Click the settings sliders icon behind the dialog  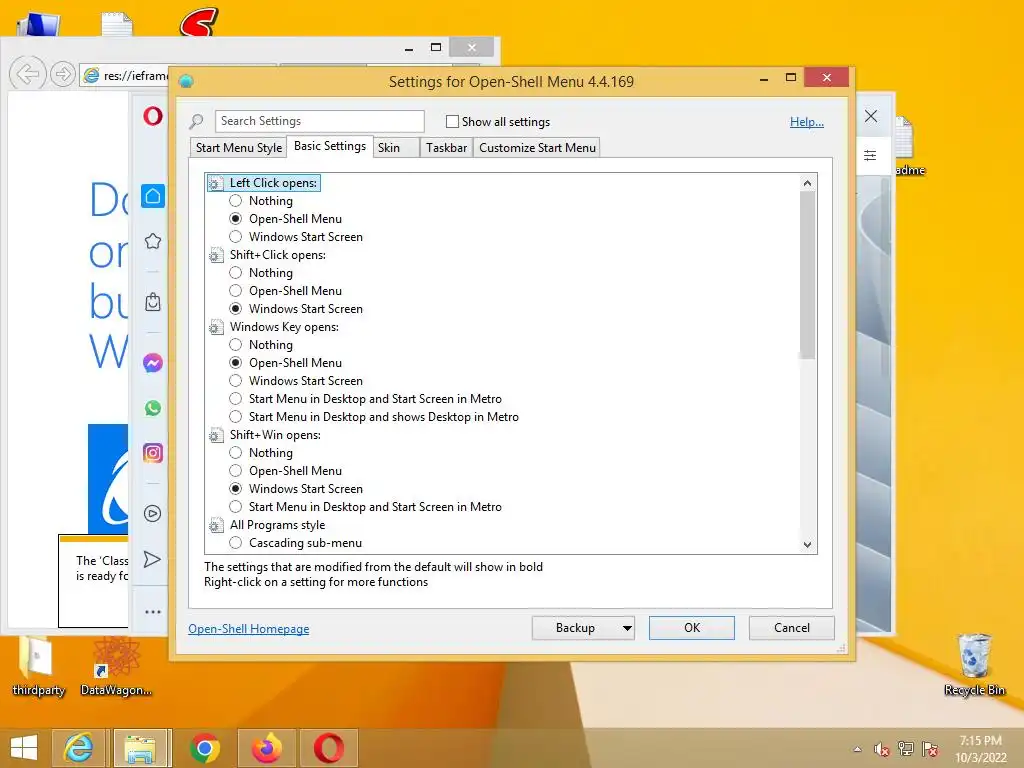(870, 155)
